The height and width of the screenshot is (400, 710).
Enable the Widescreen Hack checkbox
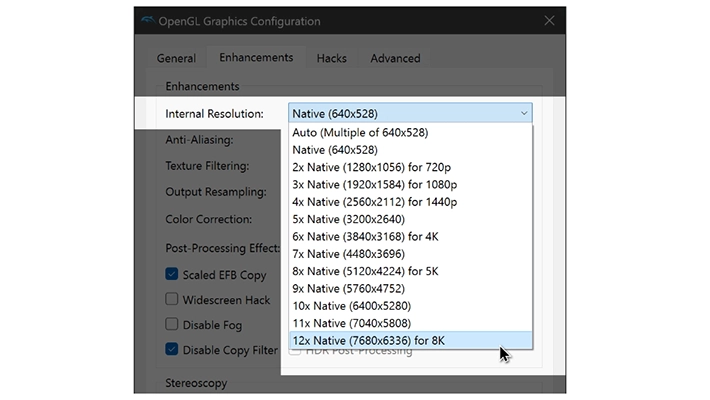pyautogui.click(x=172, y=299)
